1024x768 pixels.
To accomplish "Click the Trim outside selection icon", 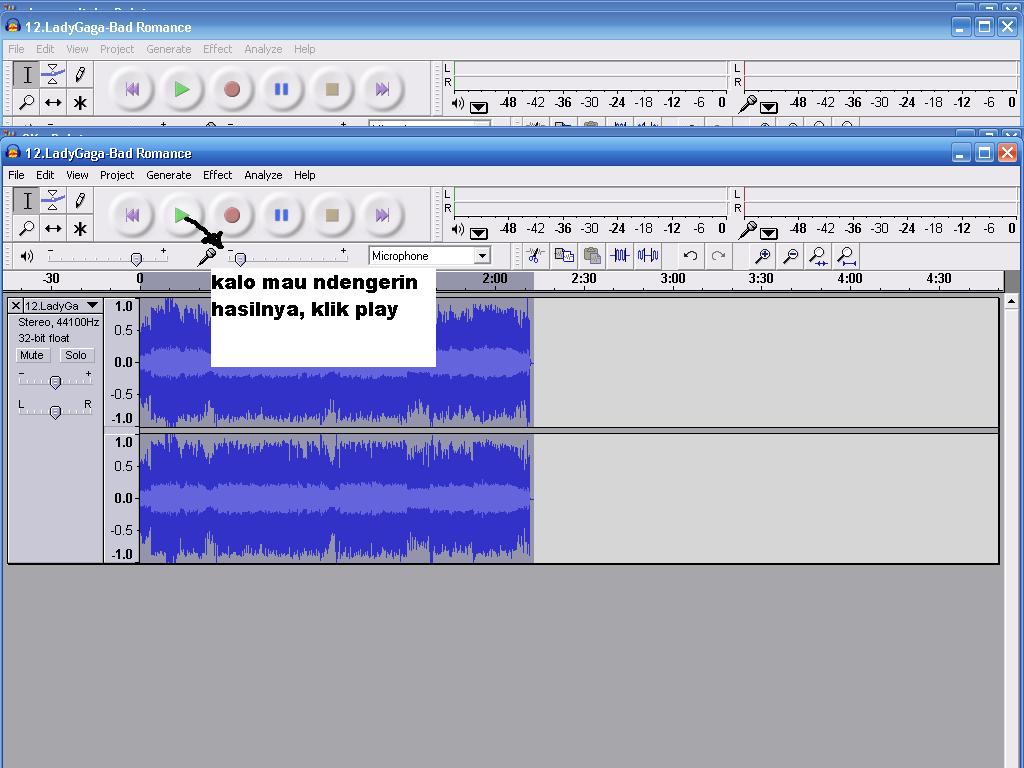I will [x=620, y=255].
